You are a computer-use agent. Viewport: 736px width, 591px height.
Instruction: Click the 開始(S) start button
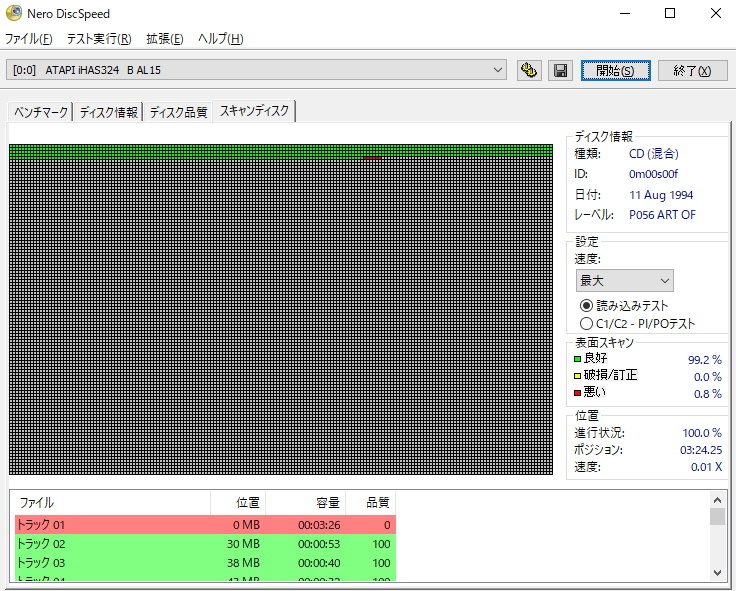[615, 70]
